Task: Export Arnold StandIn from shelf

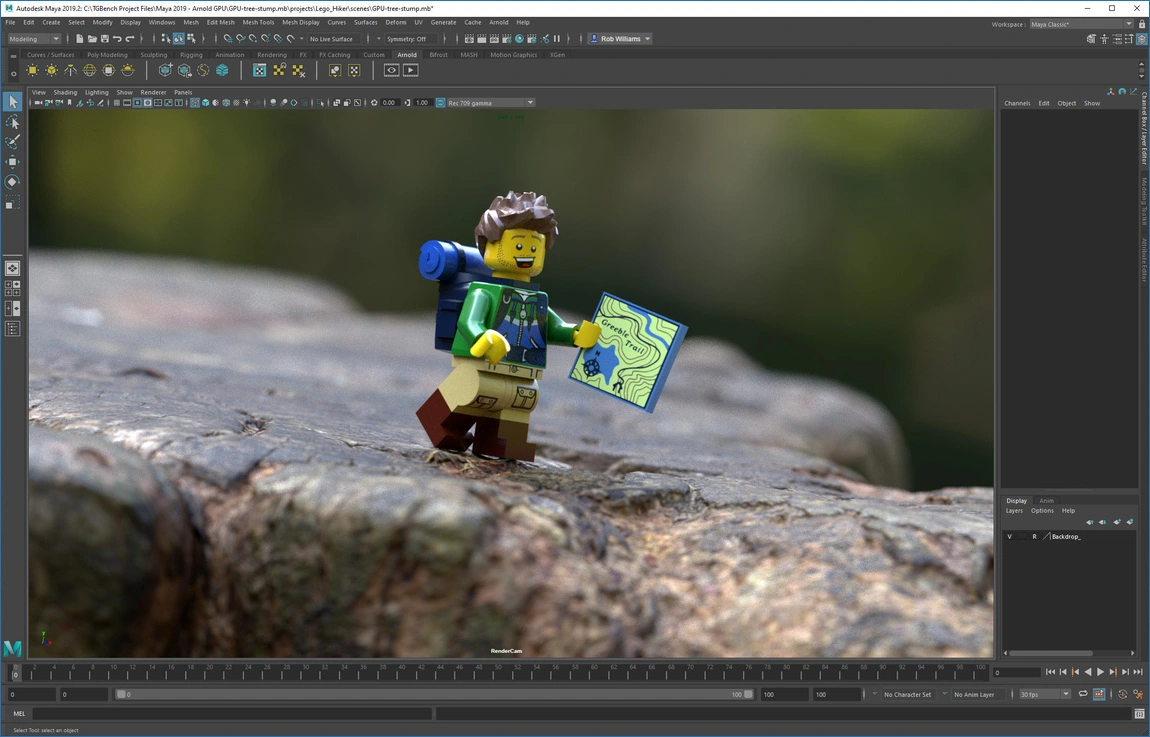Action: coord(184,70)
